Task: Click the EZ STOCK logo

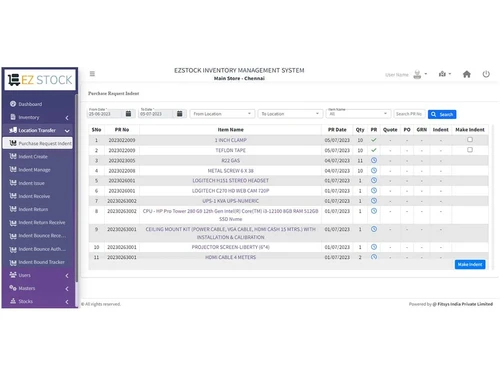Action: click(x=40, y=80)
